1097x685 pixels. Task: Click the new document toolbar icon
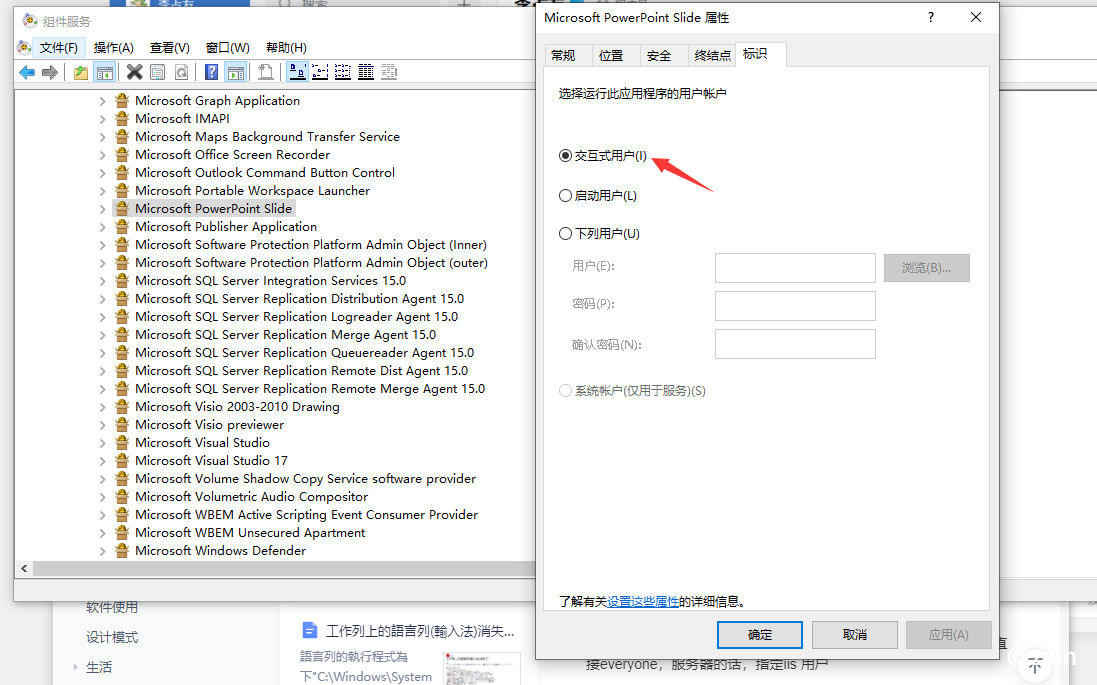pyautogui.click(x=266, y=72)
